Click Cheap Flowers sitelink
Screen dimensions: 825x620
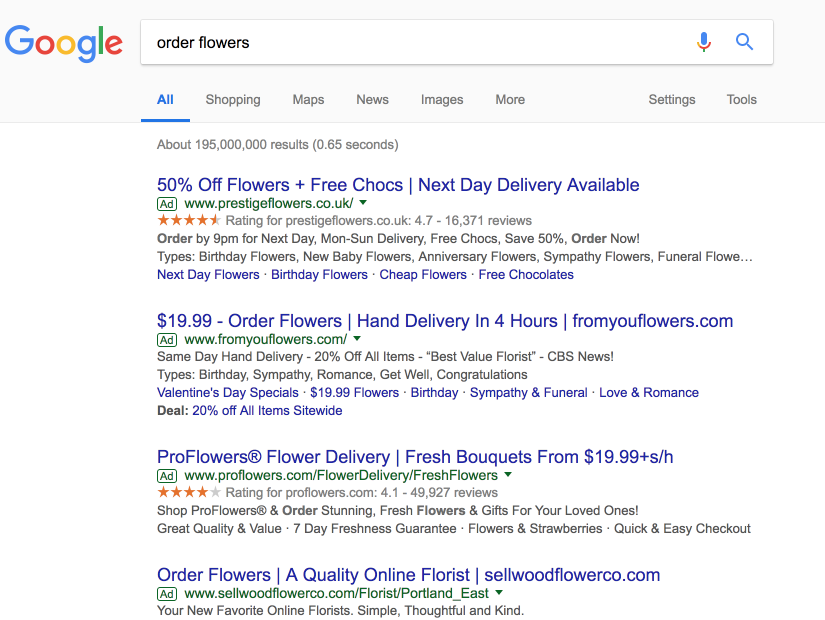pos(423,274)
